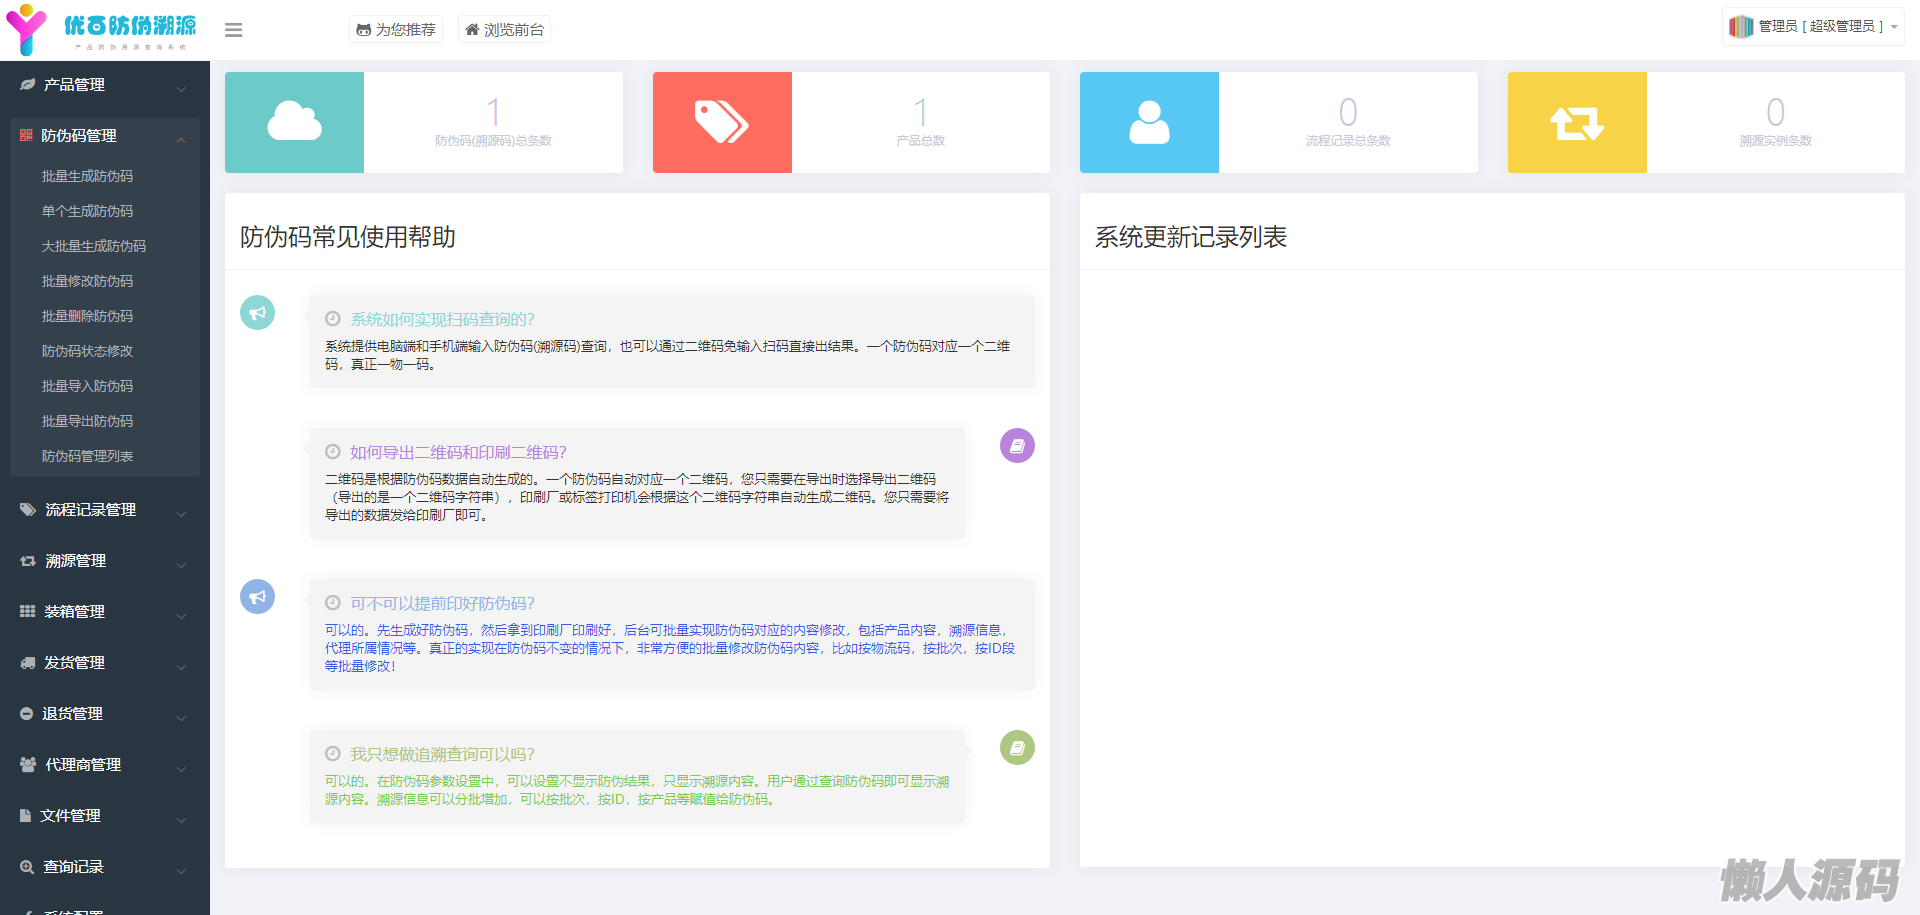
Task: Expand the 产品管理 sidebar menu
Action: click(x=104, y=85)
